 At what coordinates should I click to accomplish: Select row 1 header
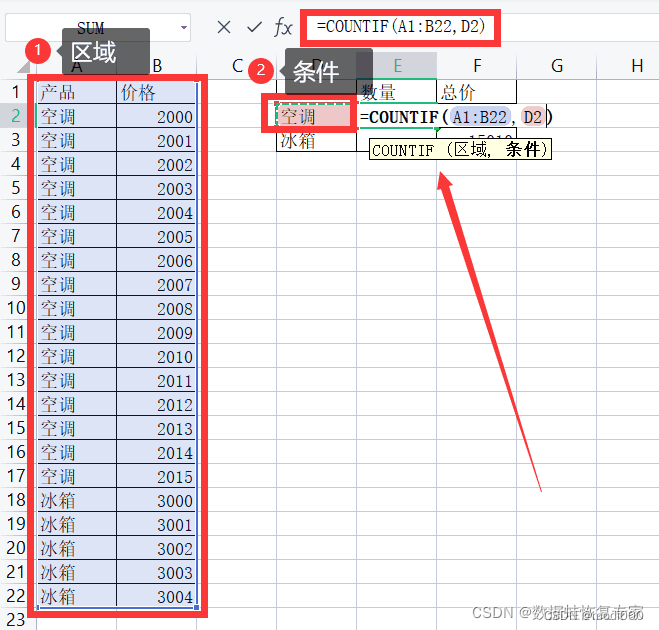(16, 92)
